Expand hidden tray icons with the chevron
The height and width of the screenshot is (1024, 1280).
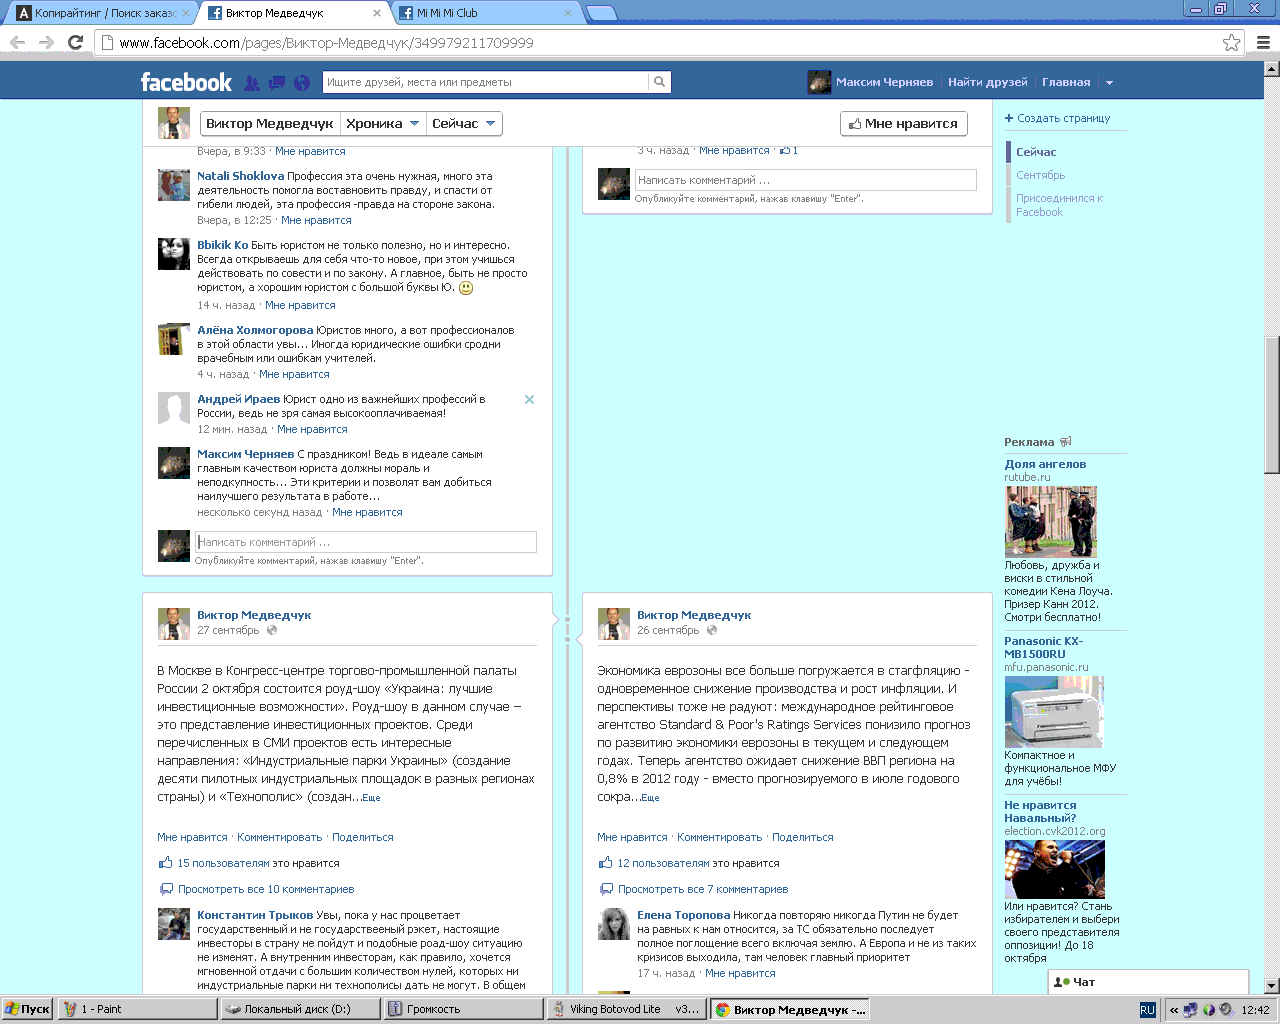coord(1174,1009)
